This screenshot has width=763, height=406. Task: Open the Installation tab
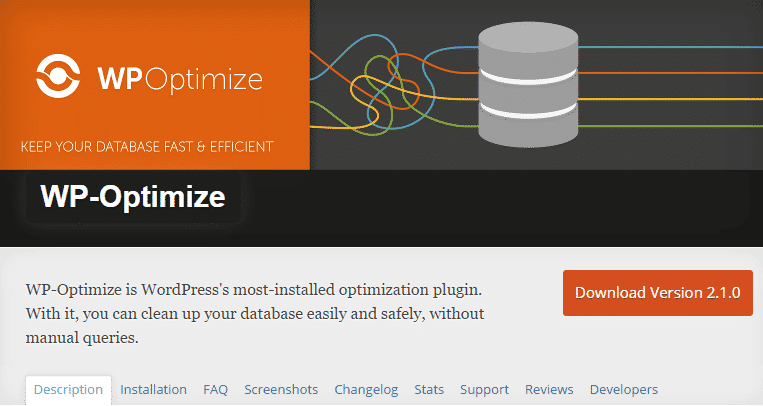coord(153,390)
